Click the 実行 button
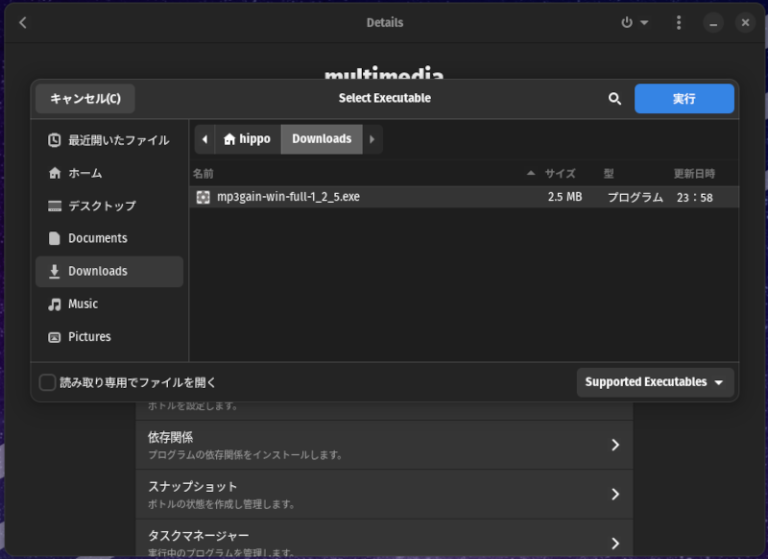 tap(684, 98)
